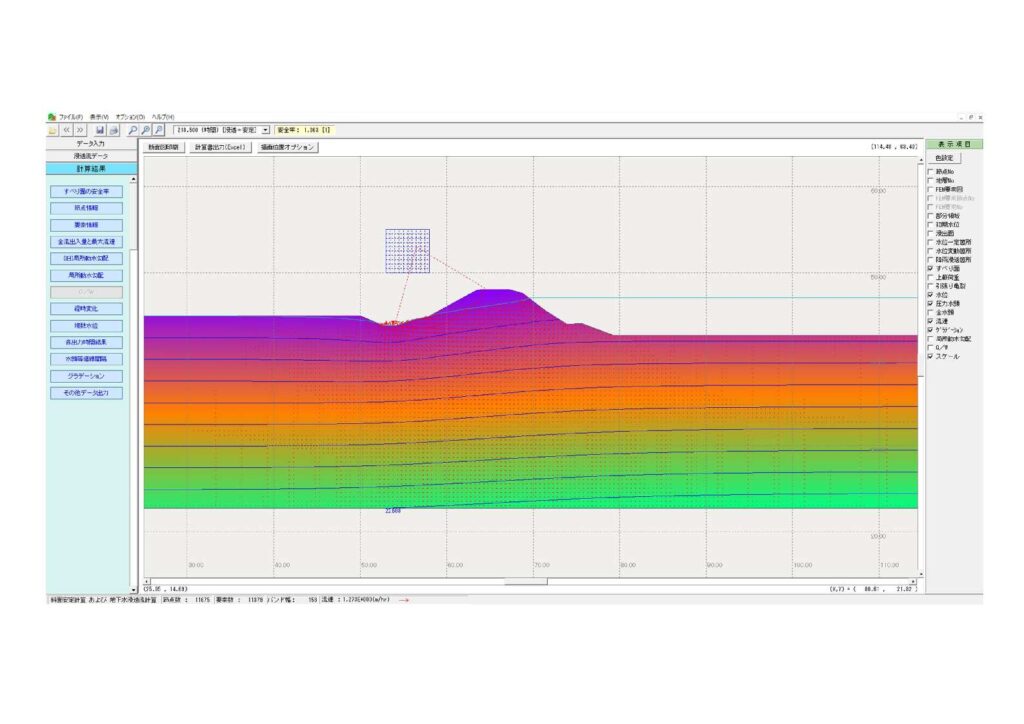The height and width of the screenshot is (724, 1024).
Task: Uncheck the すべり面 checkbox
Action: point(931,269)
